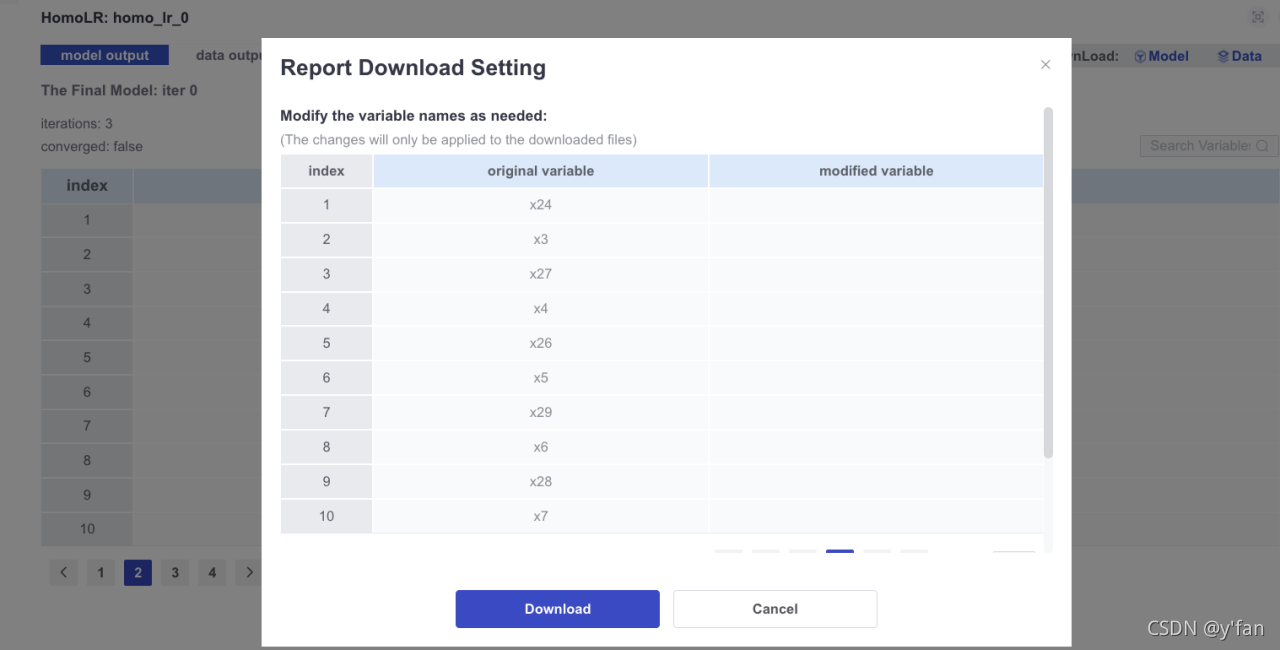
Task: Click index row 5 in background table
Action: pyautogui.click(x=87, y=357)
